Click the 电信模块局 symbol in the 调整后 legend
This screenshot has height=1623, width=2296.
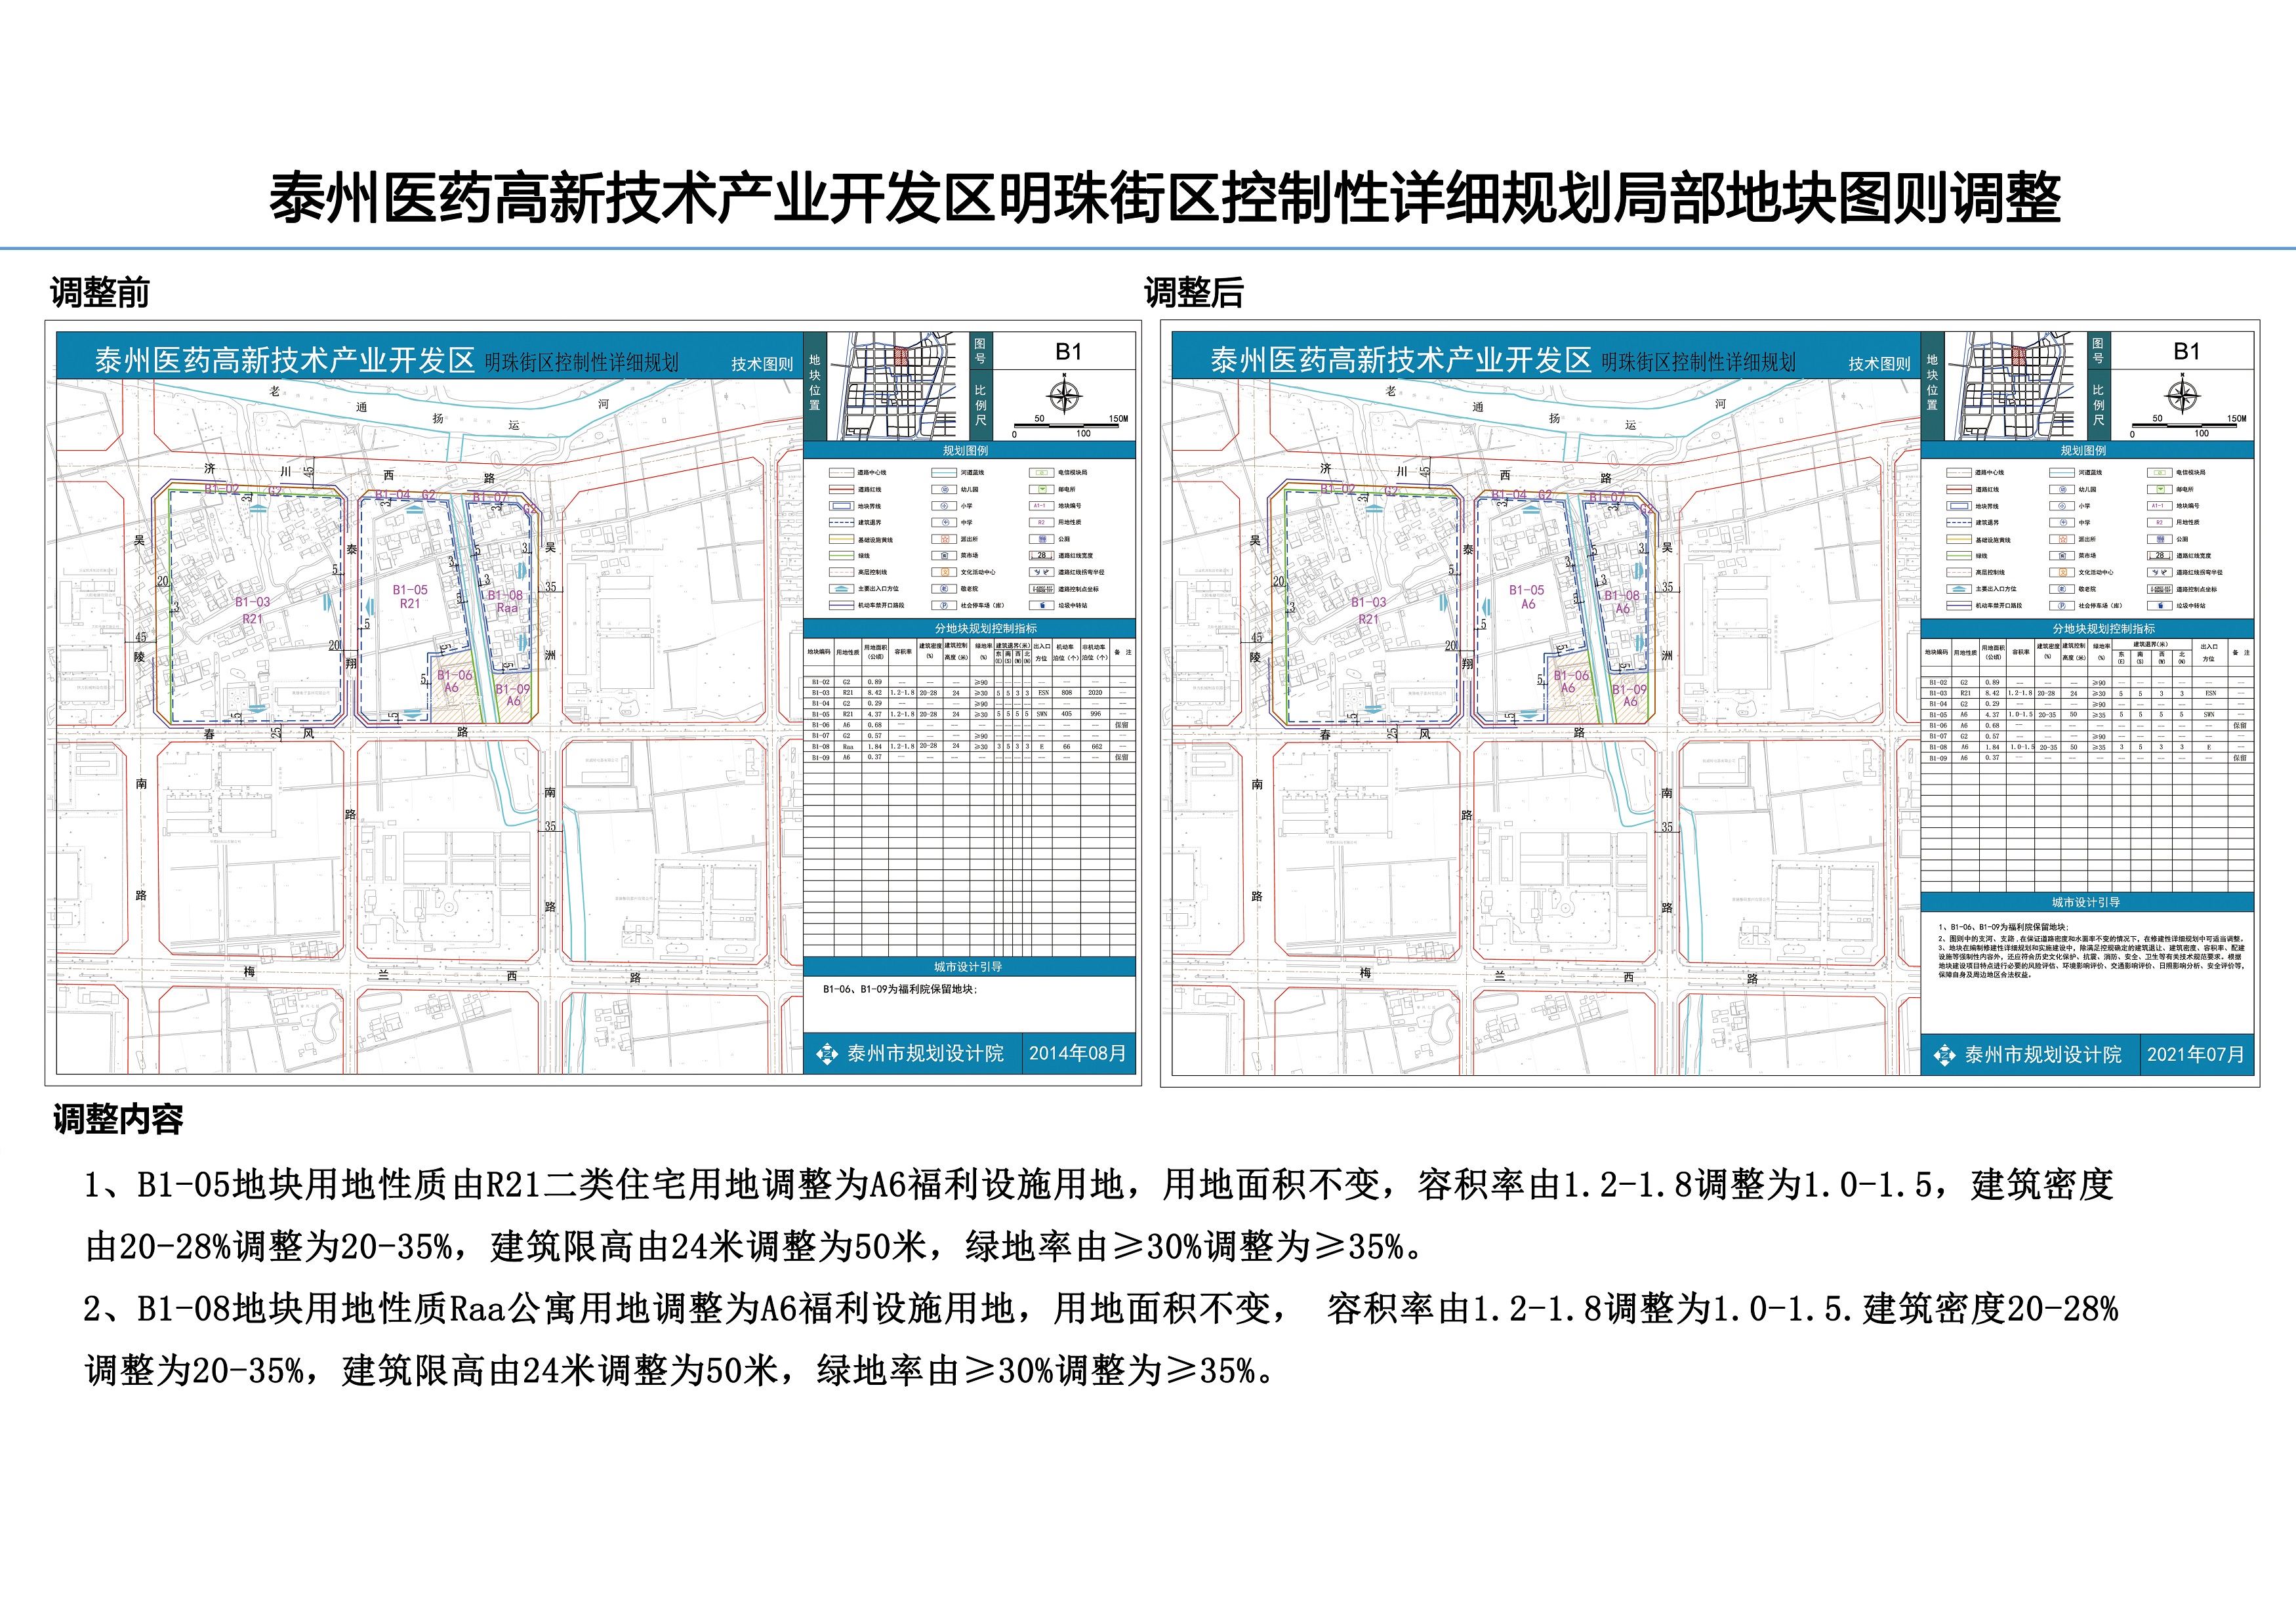click(x=2160, y=473)
